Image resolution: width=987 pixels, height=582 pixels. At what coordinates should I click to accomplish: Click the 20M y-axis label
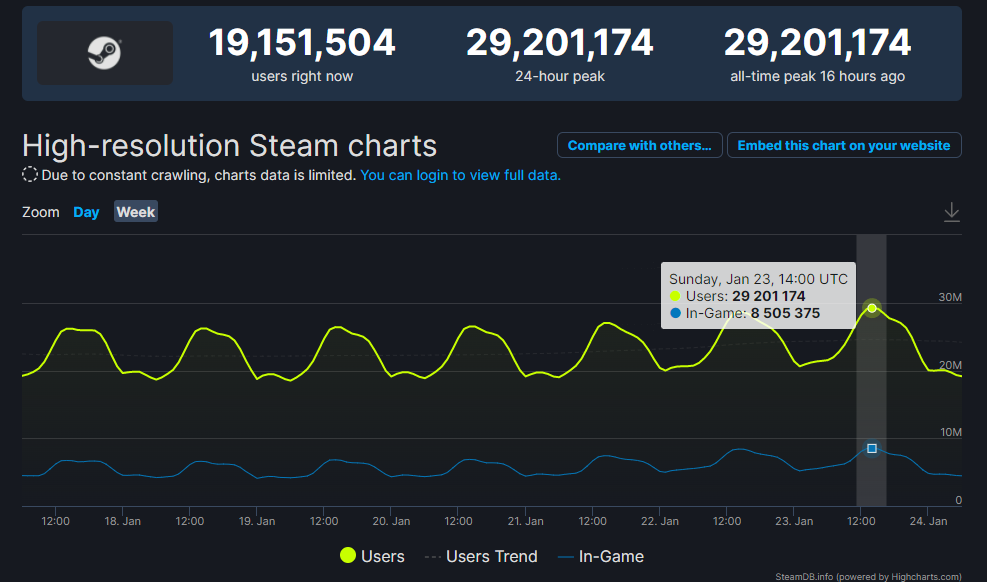[x=950, y=365]
